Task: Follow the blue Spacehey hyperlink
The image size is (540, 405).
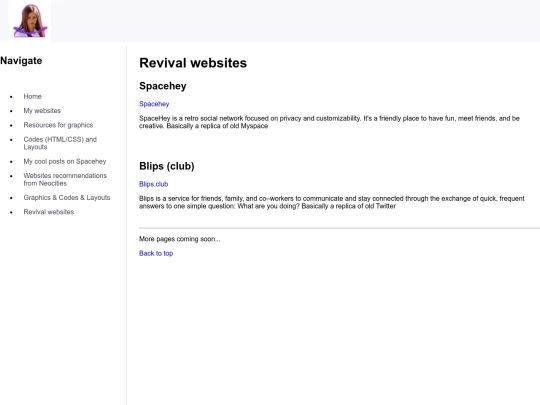Action: coord(154,104)
